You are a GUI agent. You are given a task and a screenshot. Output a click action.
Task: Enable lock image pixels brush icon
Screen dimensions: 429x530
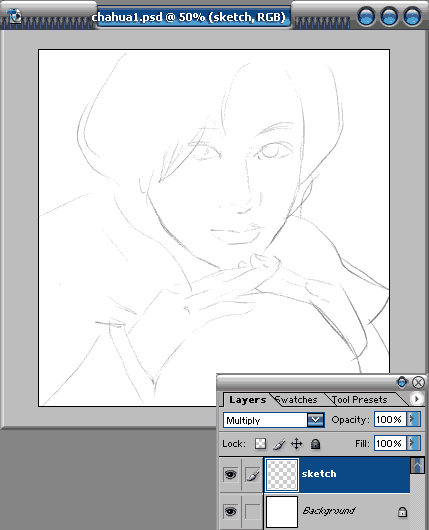tap(279, 444)
